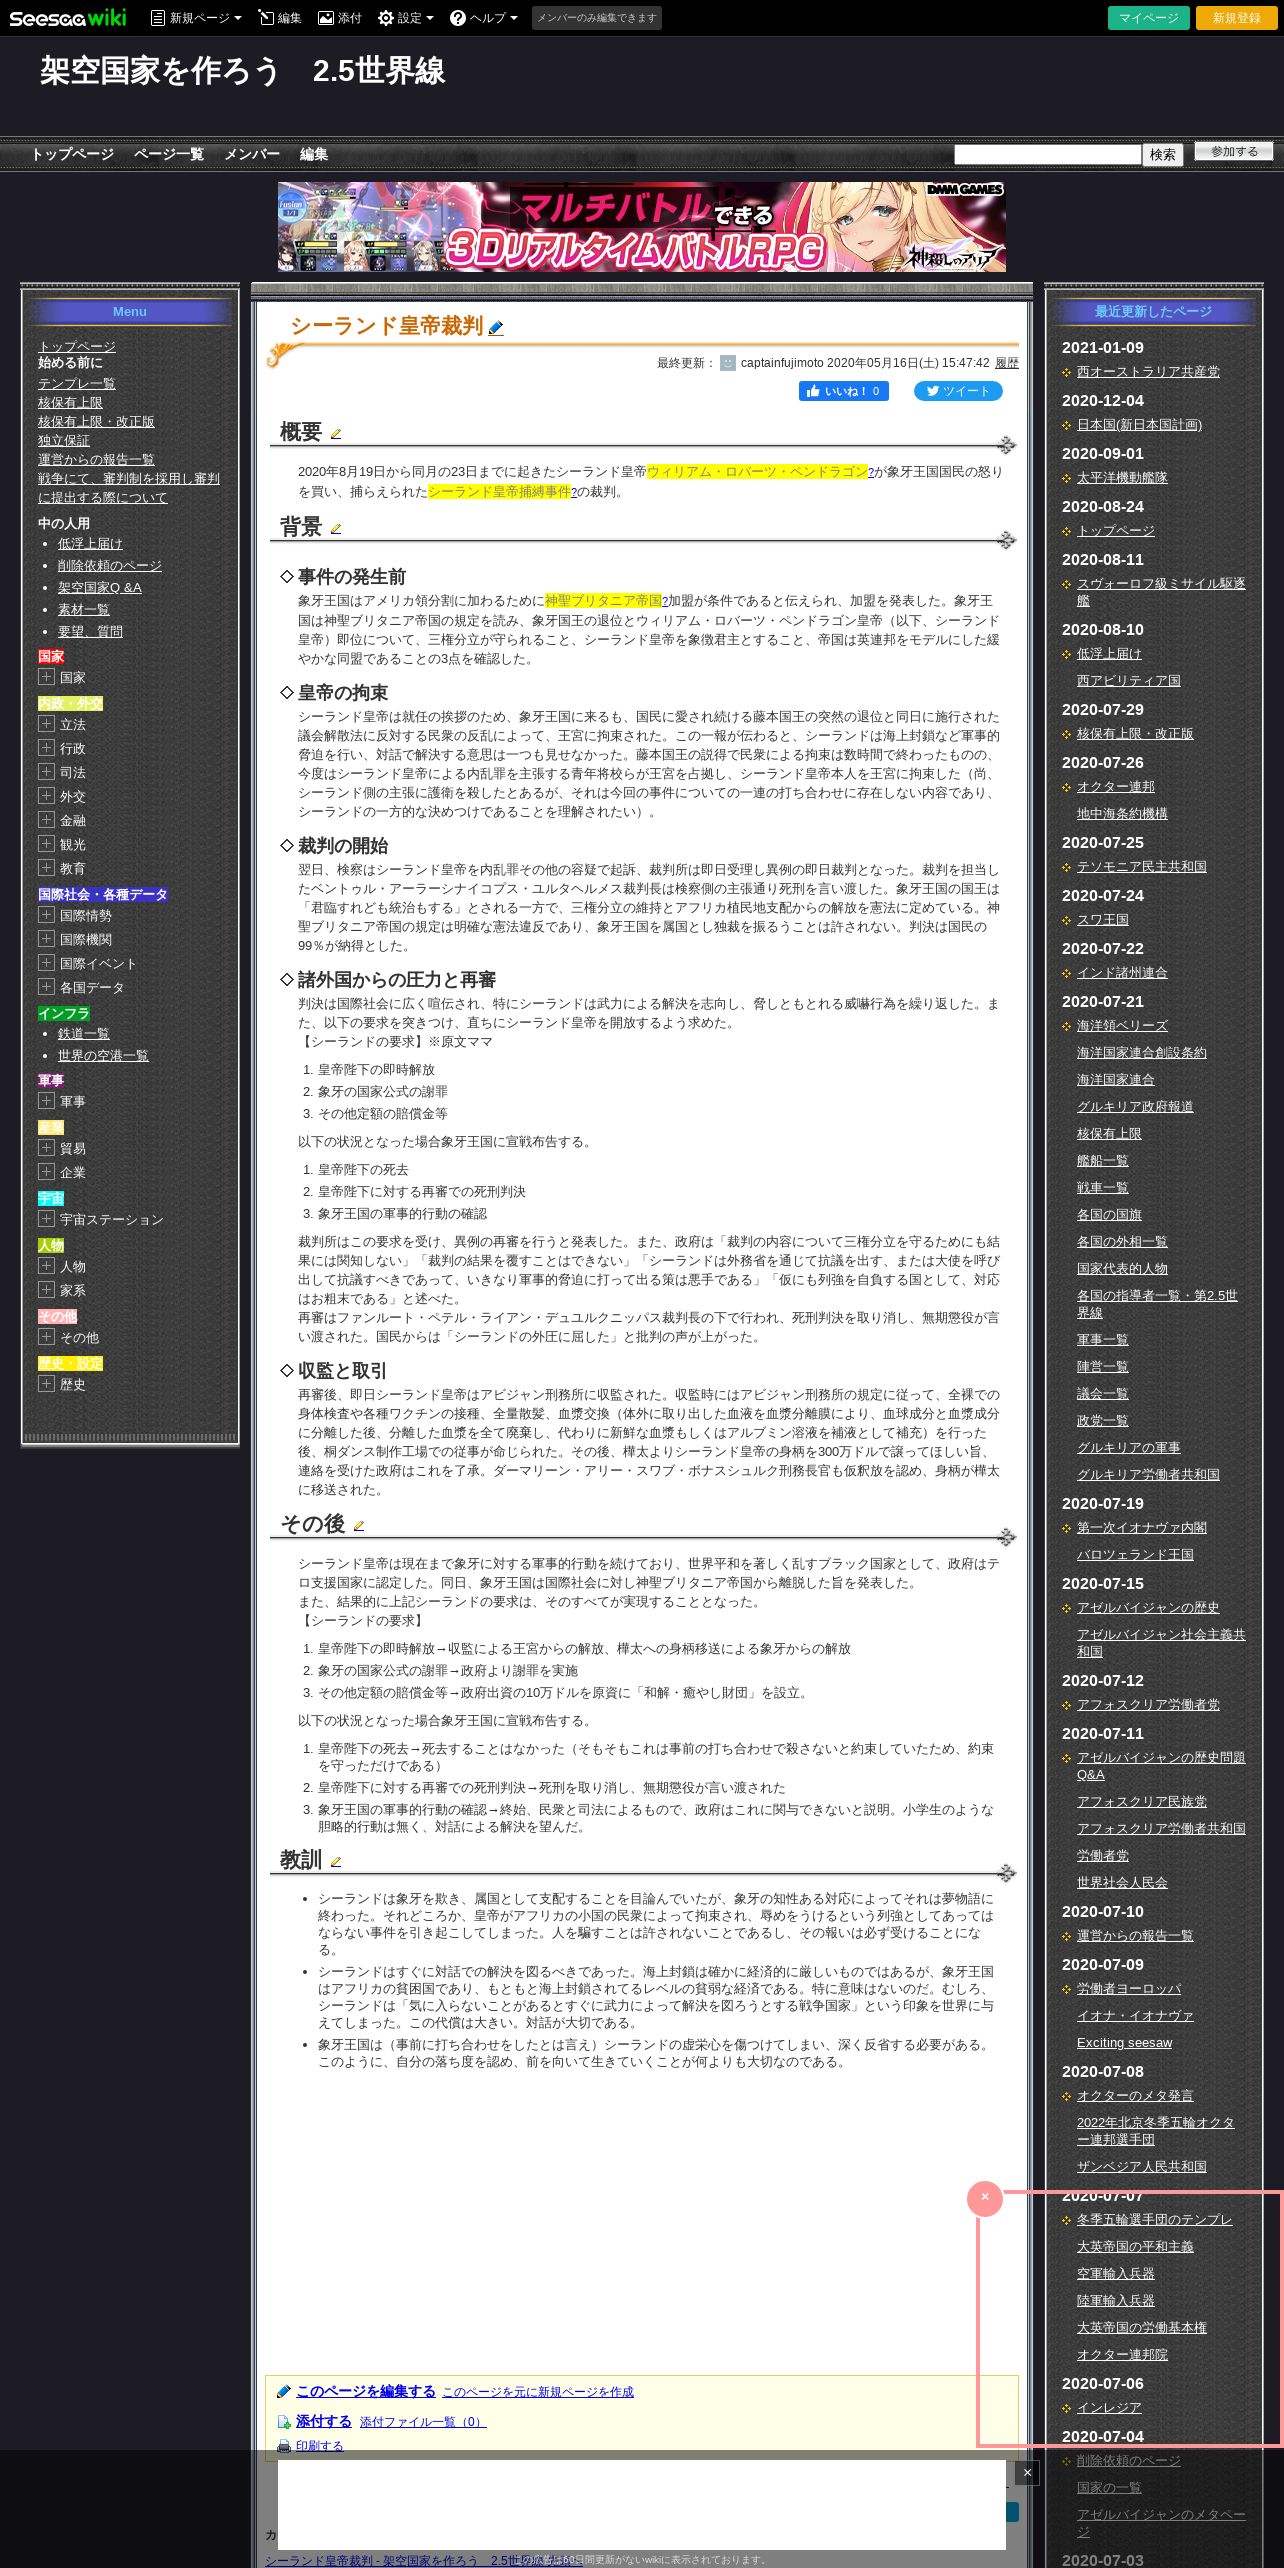The width and height of the screenshot is (1284, 2568).
Task: Open the 鉄道一覧 sidebar link
Action: [x=84, y=1034]
